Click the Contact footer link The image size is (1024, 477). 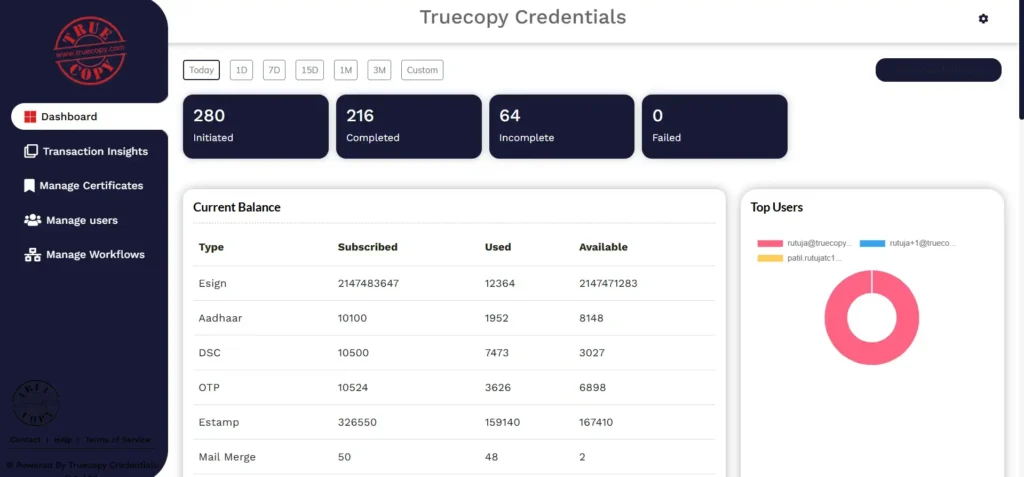tap(25, 440)
